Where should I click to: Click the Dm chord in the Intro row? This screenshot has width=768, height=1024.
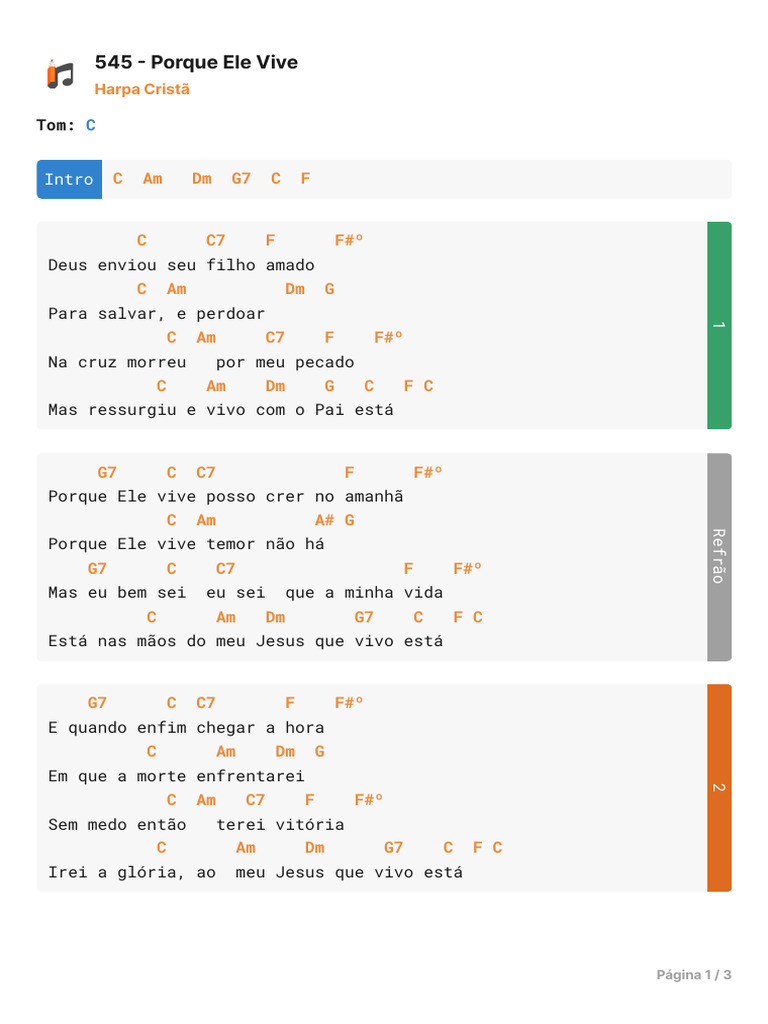pos(202,178)
